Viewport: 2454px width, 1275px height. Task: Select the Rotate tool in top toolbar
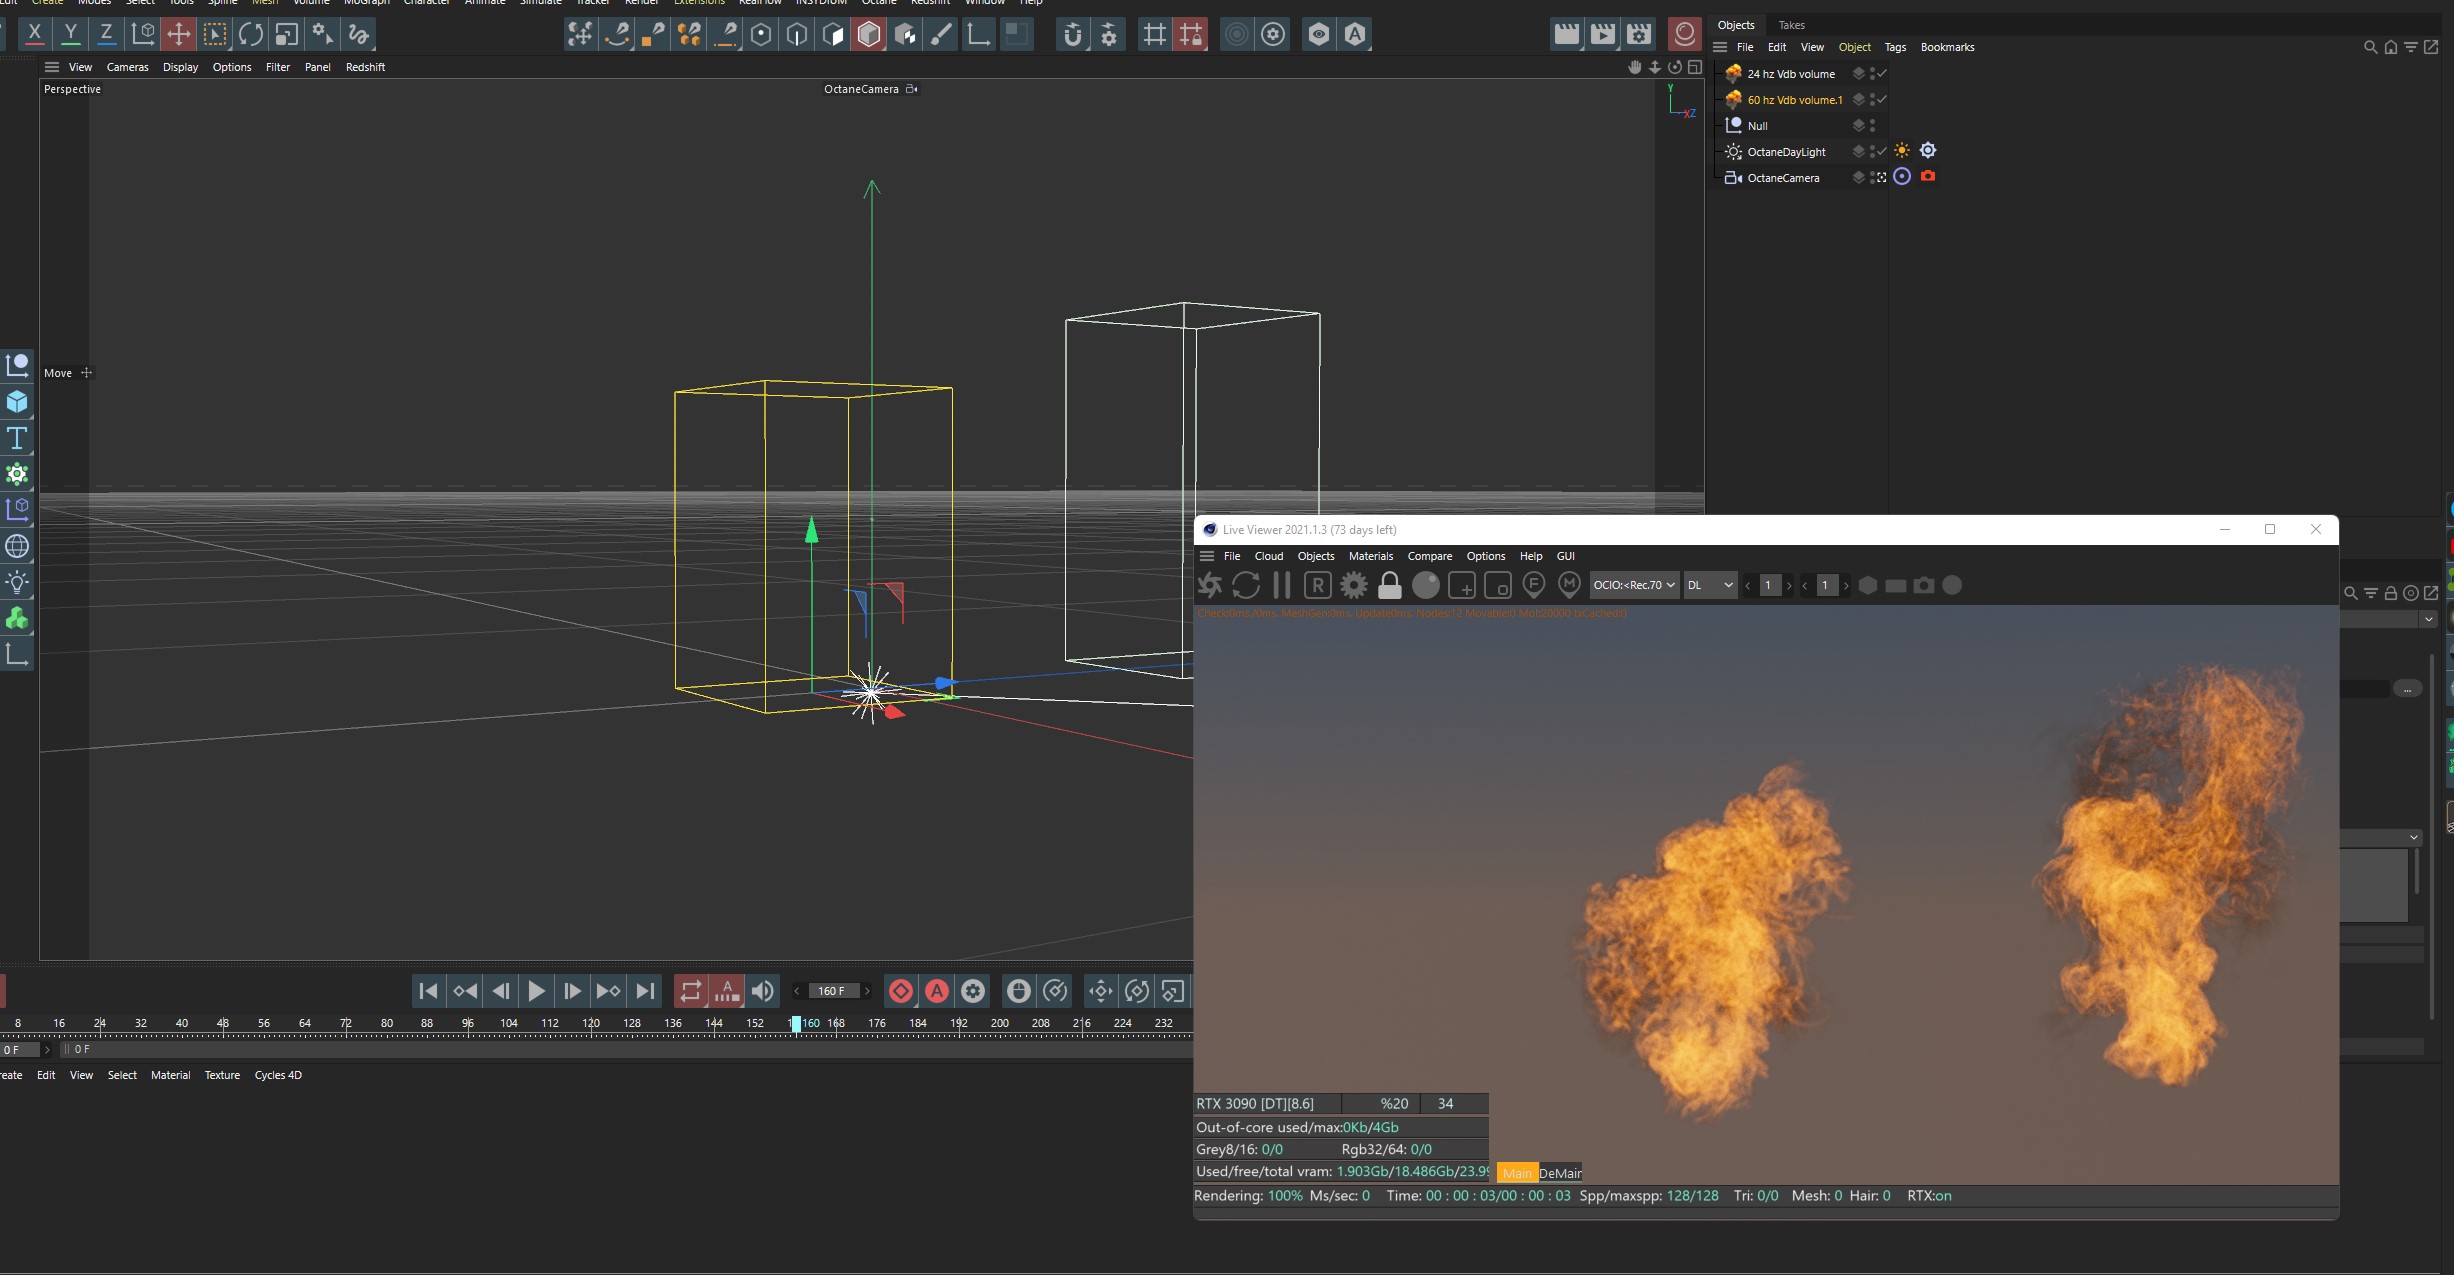click(x=251, y=34)
